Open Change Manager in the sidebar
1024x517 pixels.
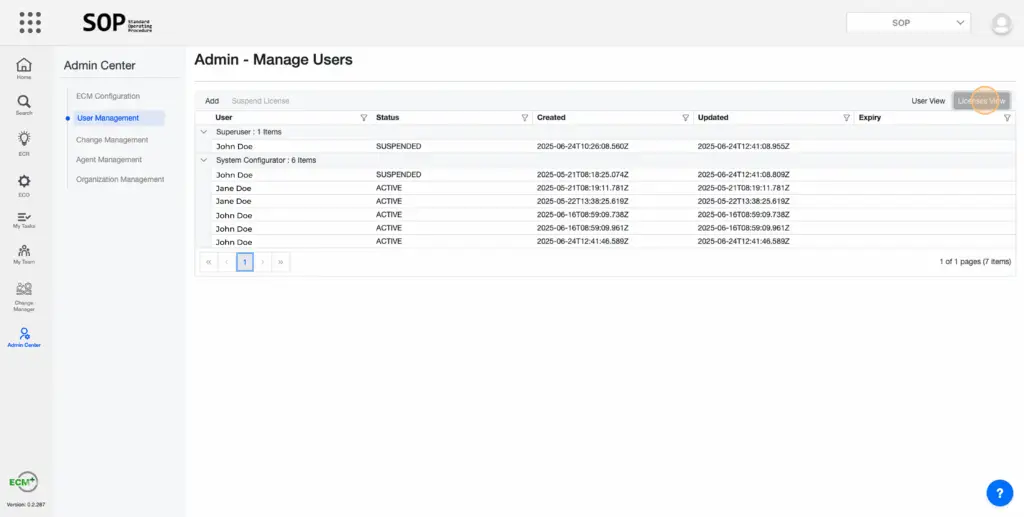click(x=24, y=296)
